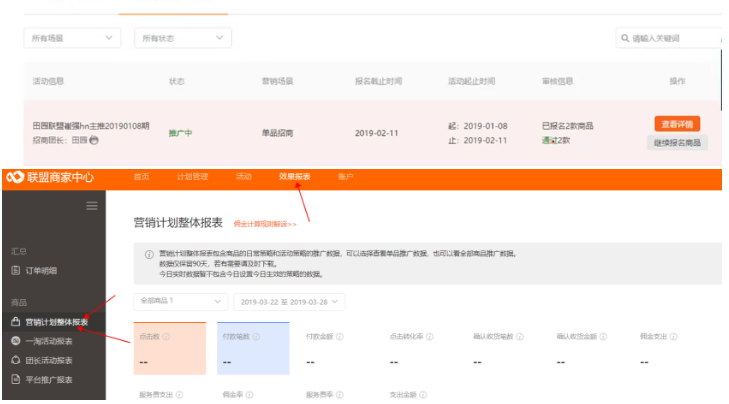Select the blue 付款笔数 metric card

pos(253,348)
